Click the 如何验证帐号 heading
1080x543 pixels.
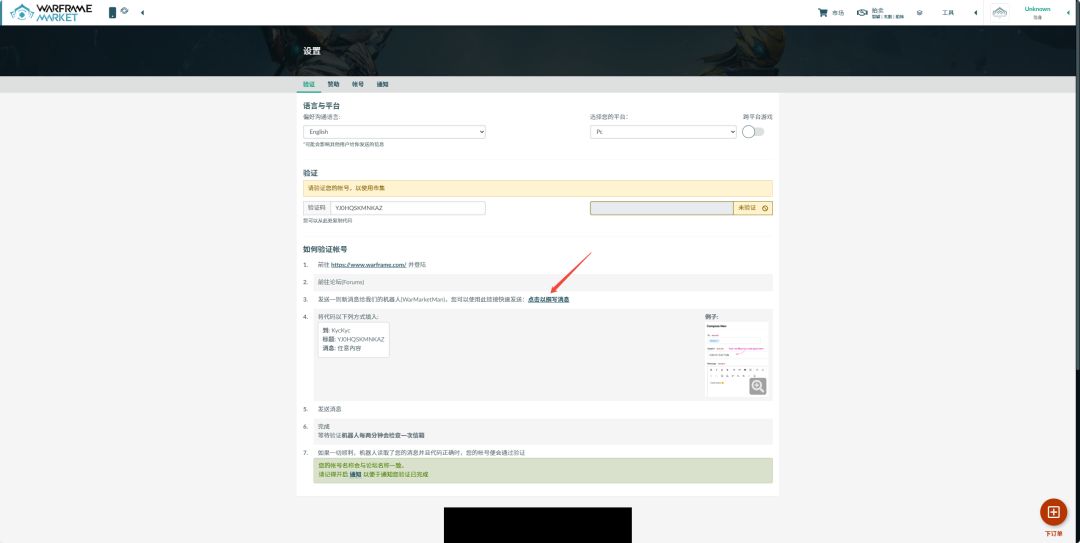click(325, 249)
